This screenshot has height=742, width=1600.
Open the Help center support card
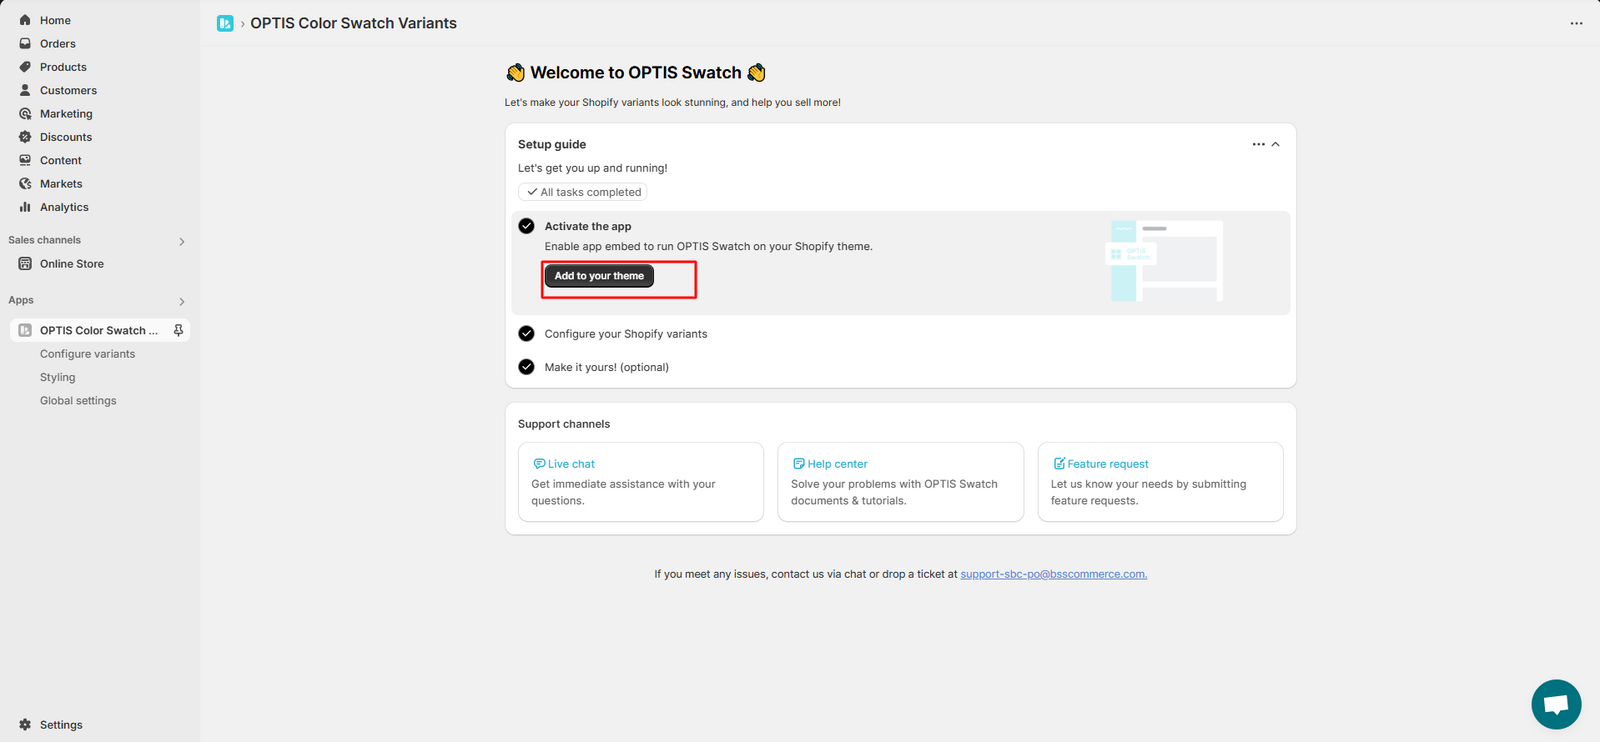tap(901, 482)
